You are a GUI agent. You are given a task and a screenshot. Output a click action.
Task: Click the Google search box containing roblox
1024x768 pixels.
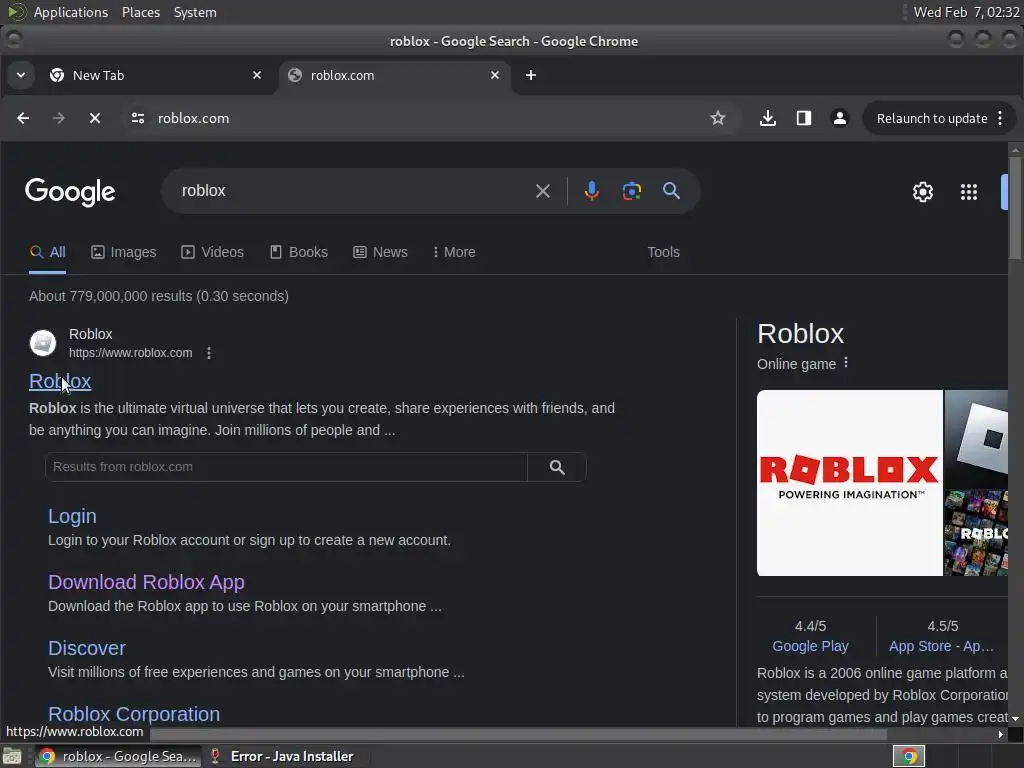[353, 191]
